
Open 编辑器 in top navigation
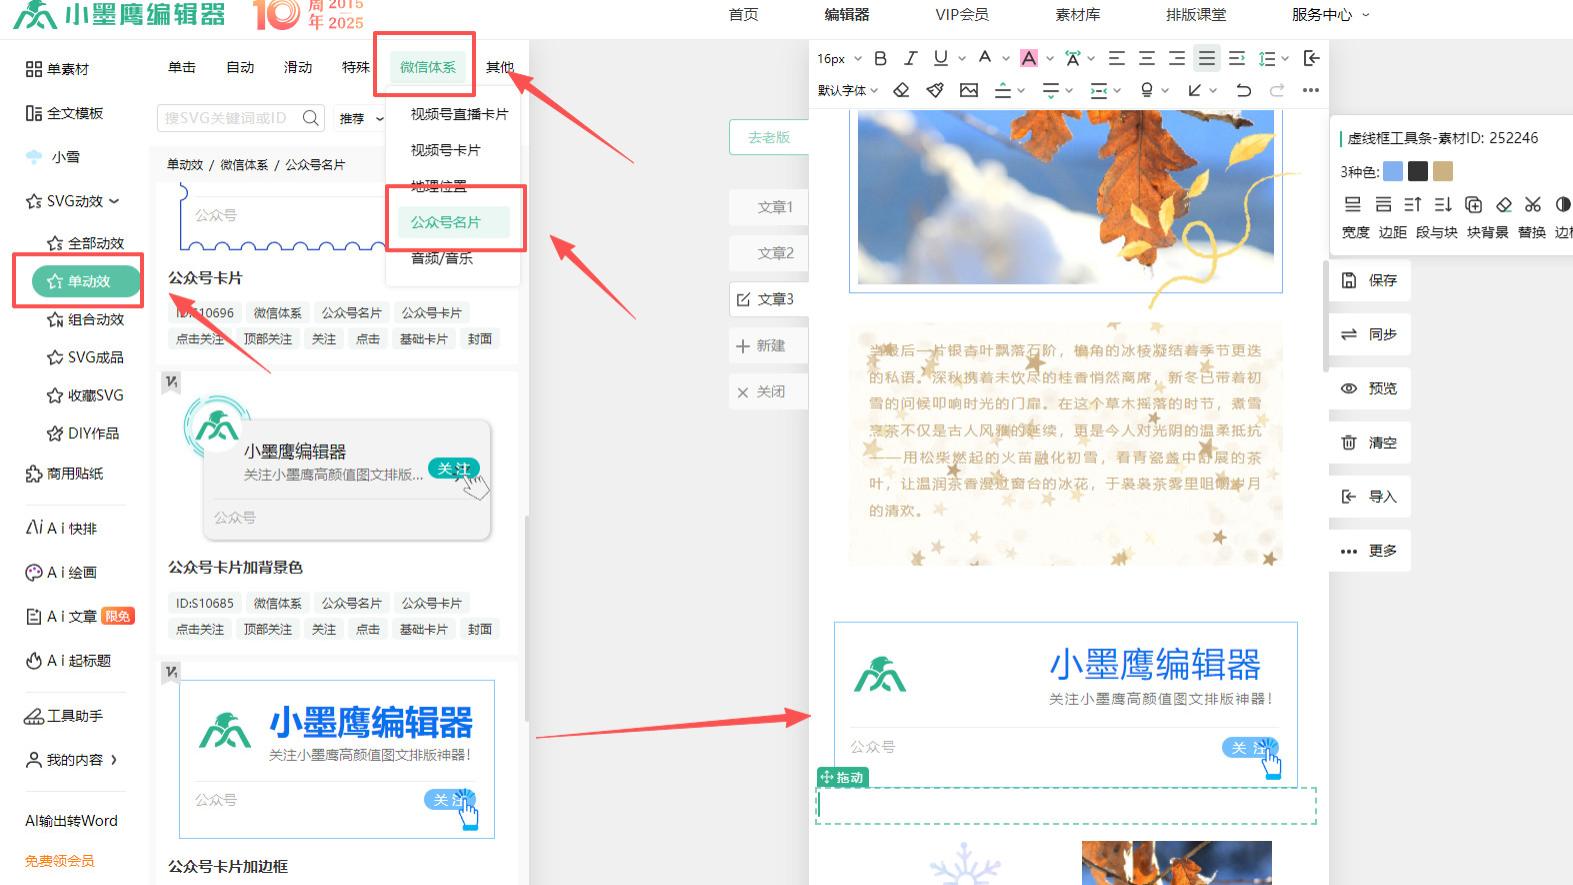pos(847,14)
